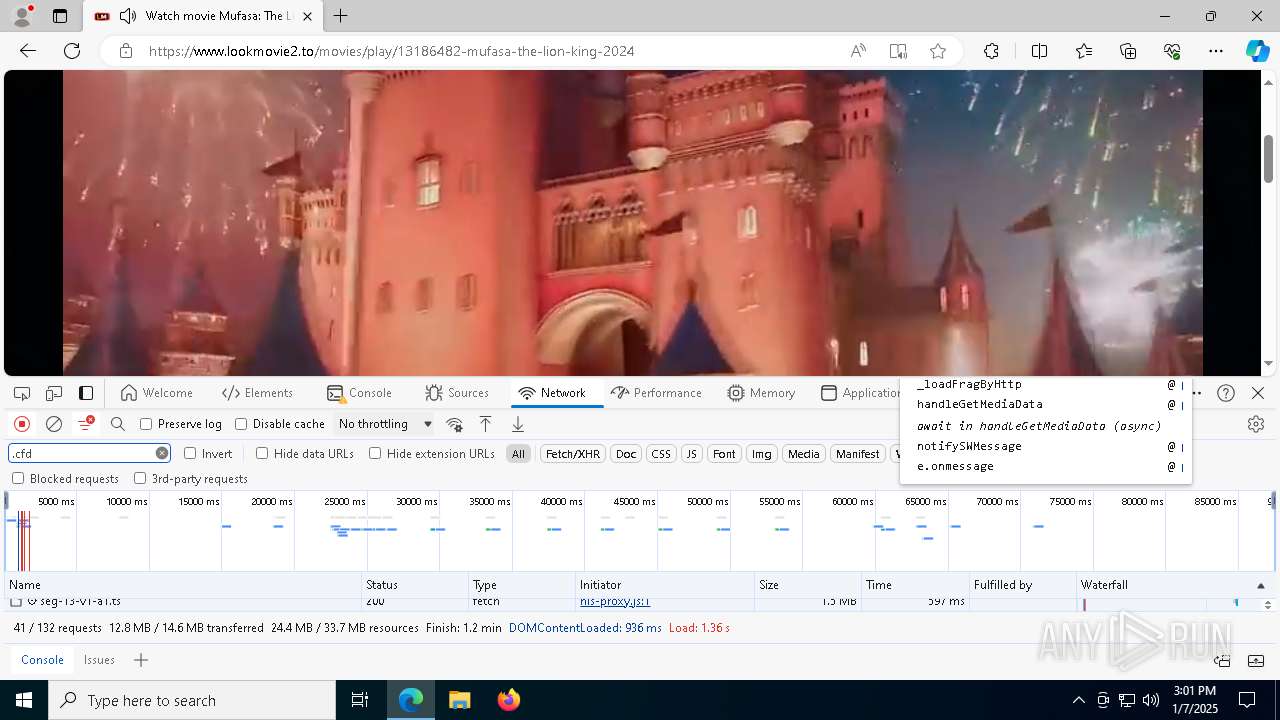Open Collections in Edge toolbar
Image resolution: width=1280 pixels, height=720 pixels.
(x=1128, y=51)
